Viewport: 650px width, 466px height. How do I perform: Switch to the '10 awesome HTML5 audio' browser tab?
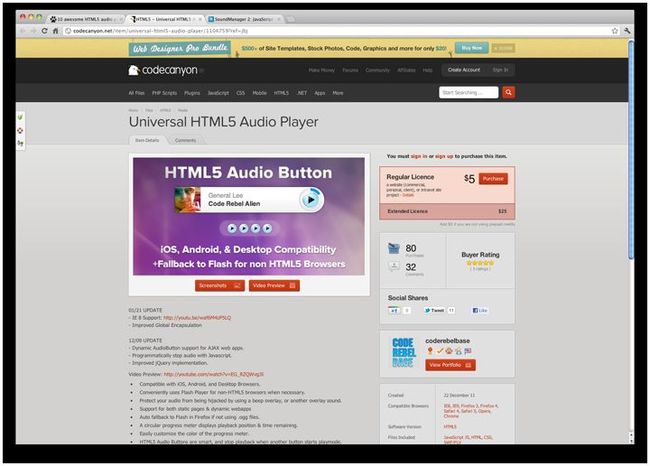tap(86, 19)
